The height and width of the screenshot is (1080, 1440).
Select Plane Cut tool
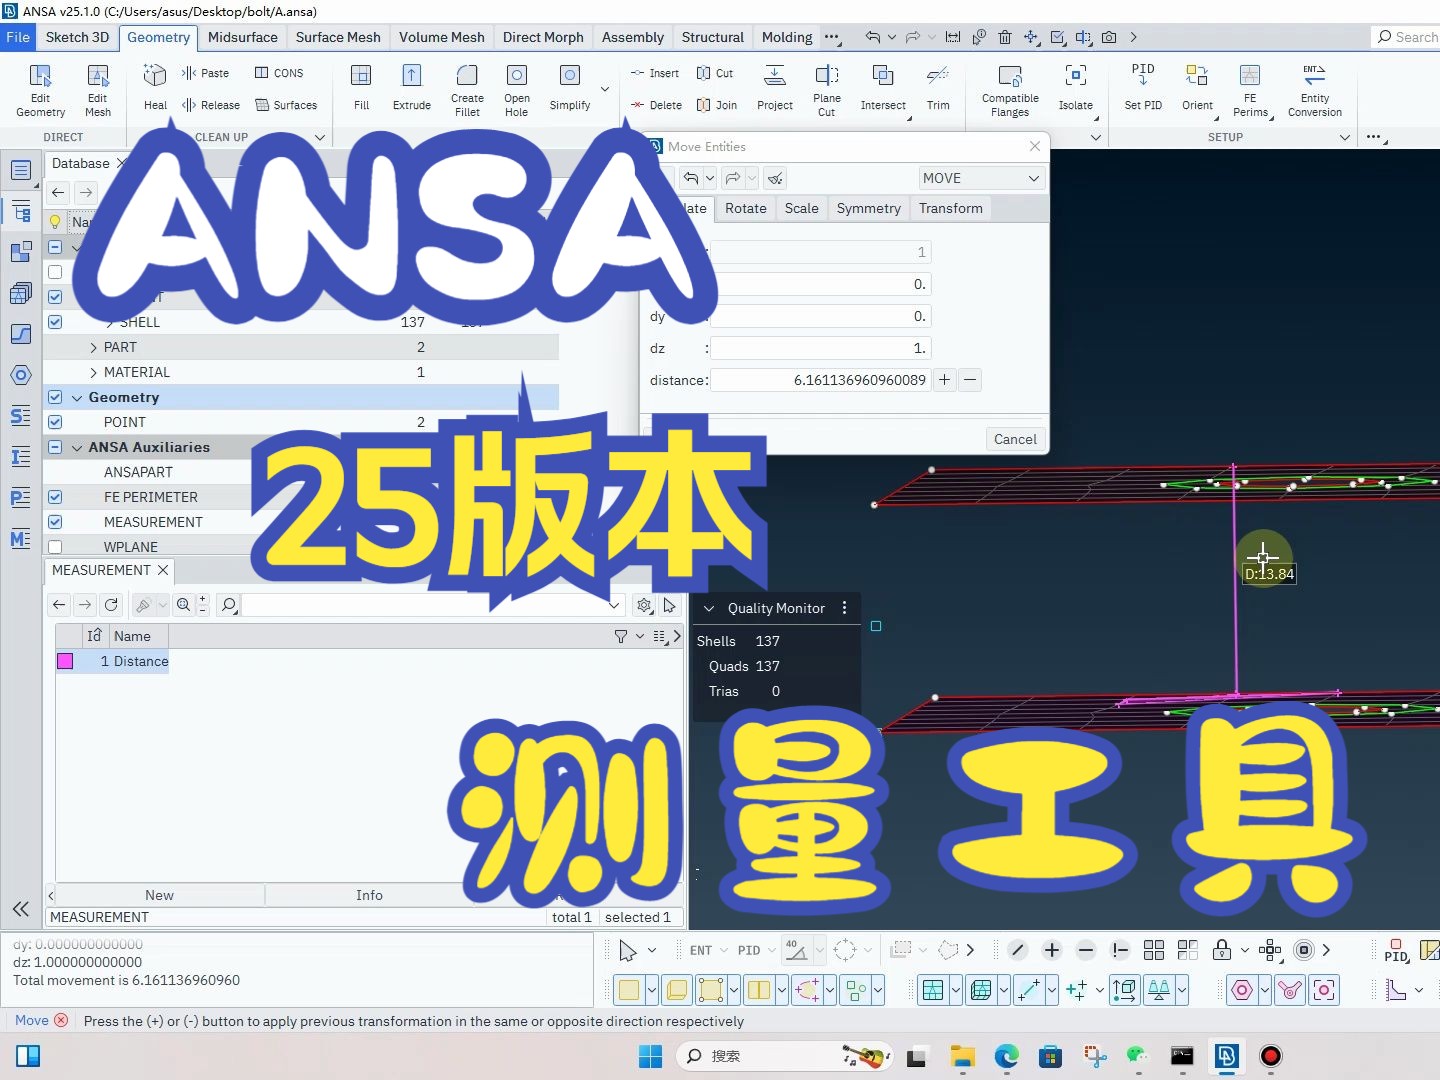pyautogui.click(x=827, y=90)
